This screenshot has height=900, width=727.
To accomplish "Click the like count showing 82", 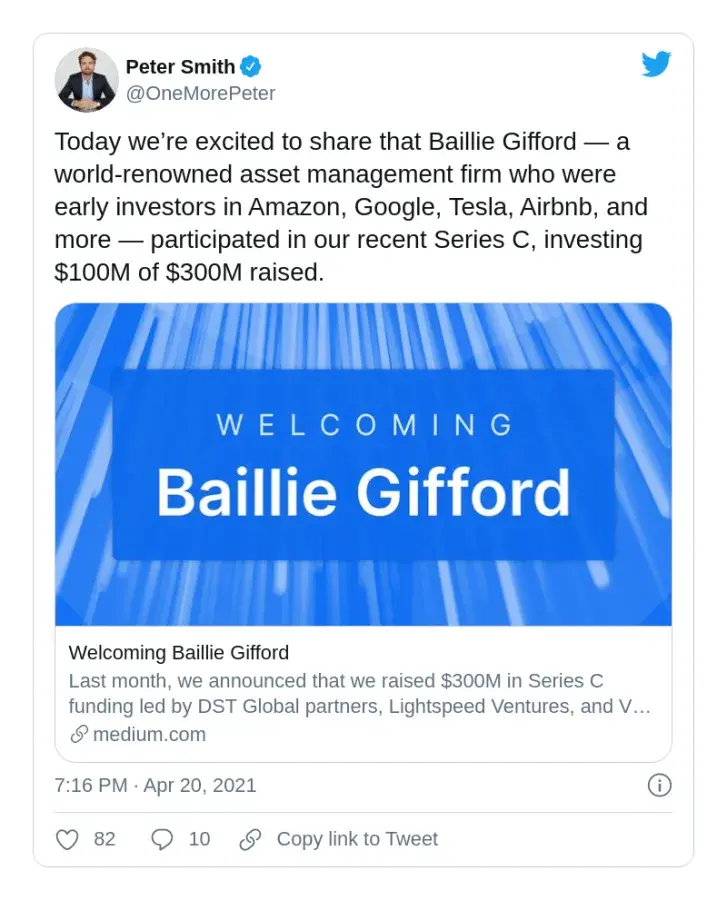I will click(x=103, y=839).
